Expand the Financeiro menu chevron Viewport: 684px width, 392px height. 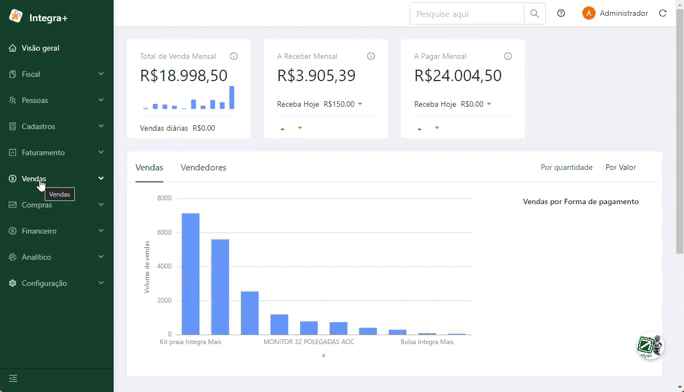pos(101,231)
